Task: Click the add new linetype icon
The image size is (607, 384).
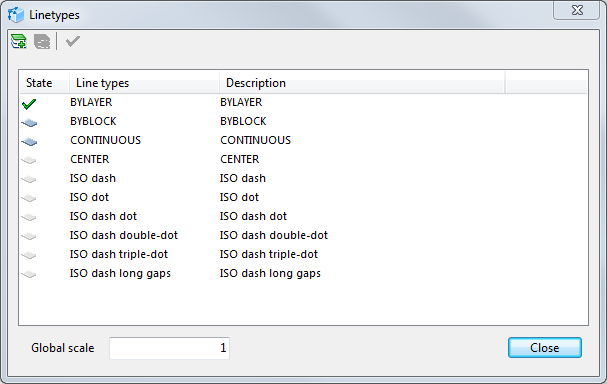Action: click(x=19, y=41)
